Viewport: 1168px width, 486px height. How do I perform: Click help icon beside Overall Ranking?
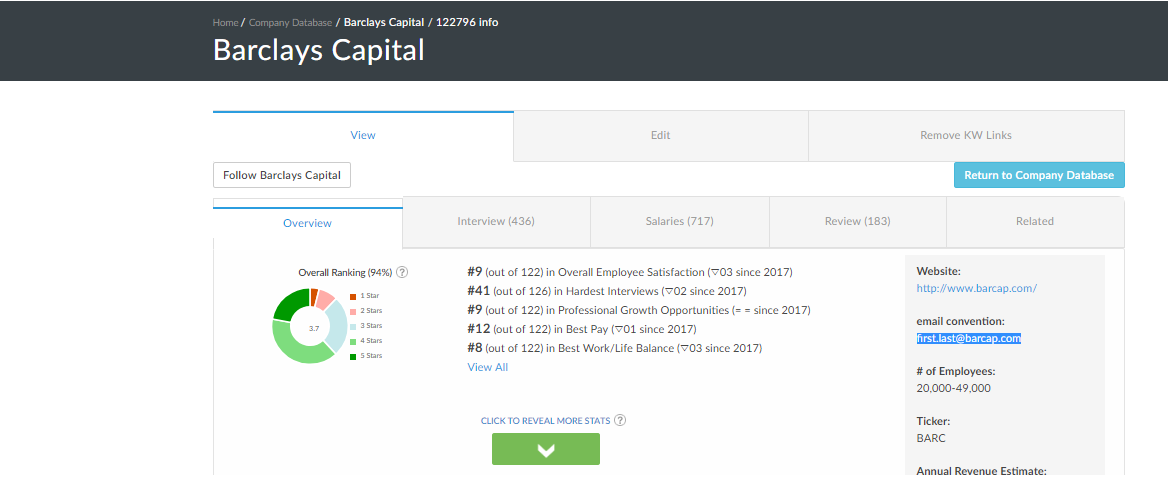(402, 273)
